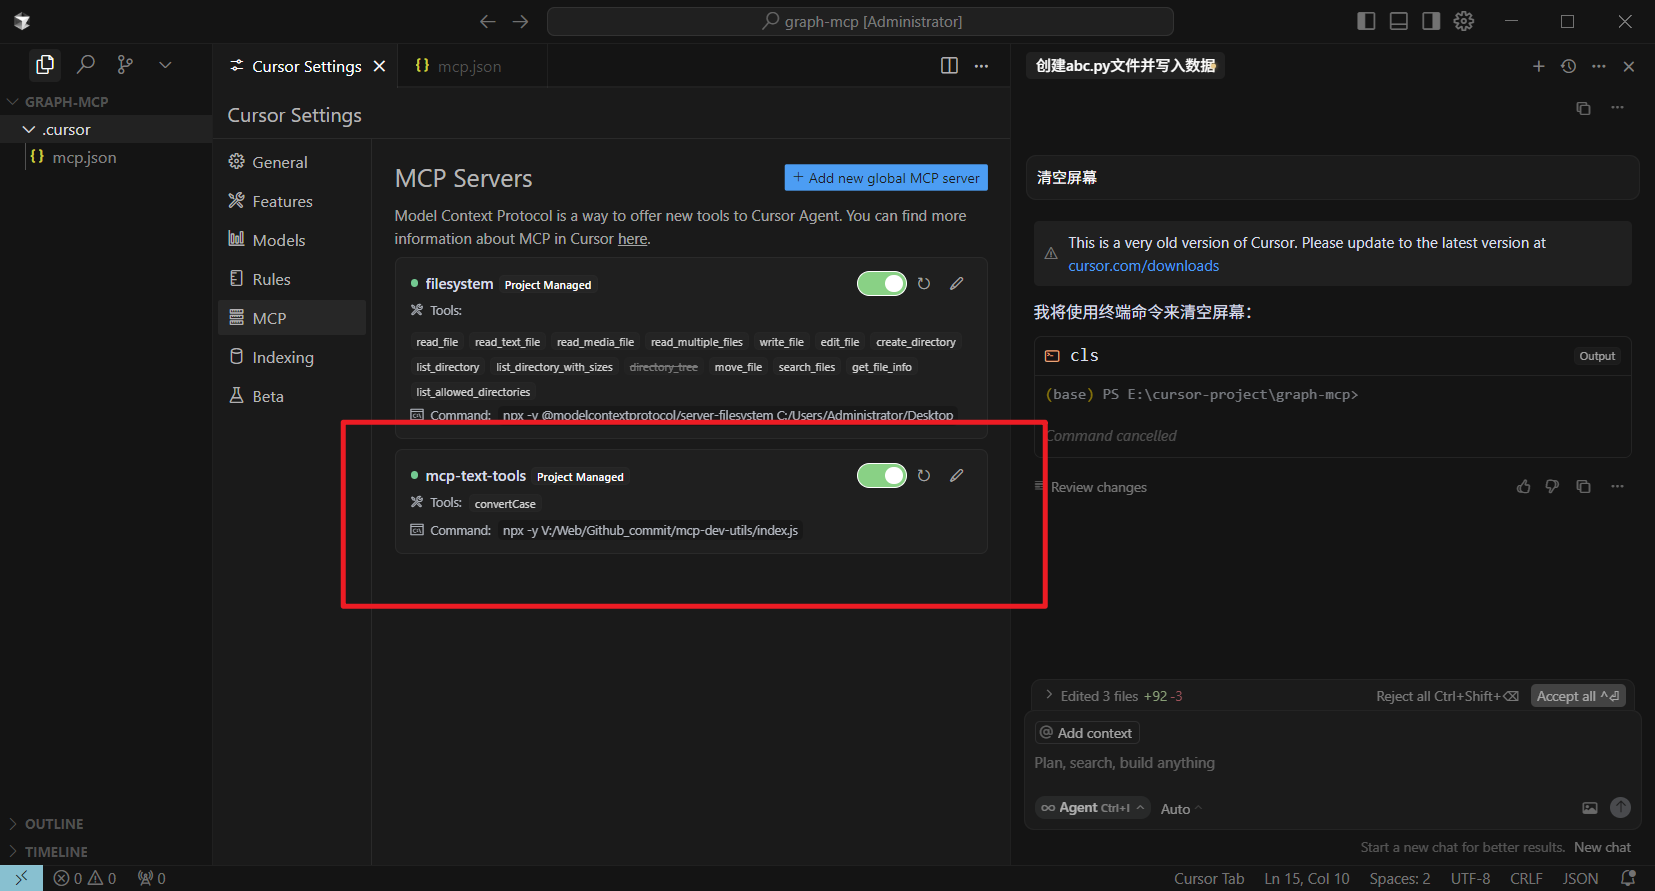
Task: Click the convertCase tool chip
Action: tap(505, 504)
